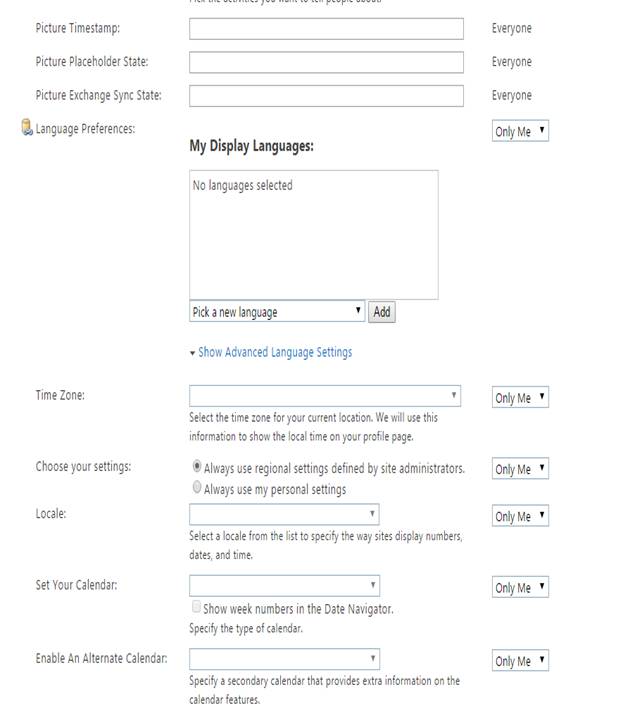Open Language Preferences 'Only Me' privacy dropdown
623x709 pixels.
[x=520, y=131]
